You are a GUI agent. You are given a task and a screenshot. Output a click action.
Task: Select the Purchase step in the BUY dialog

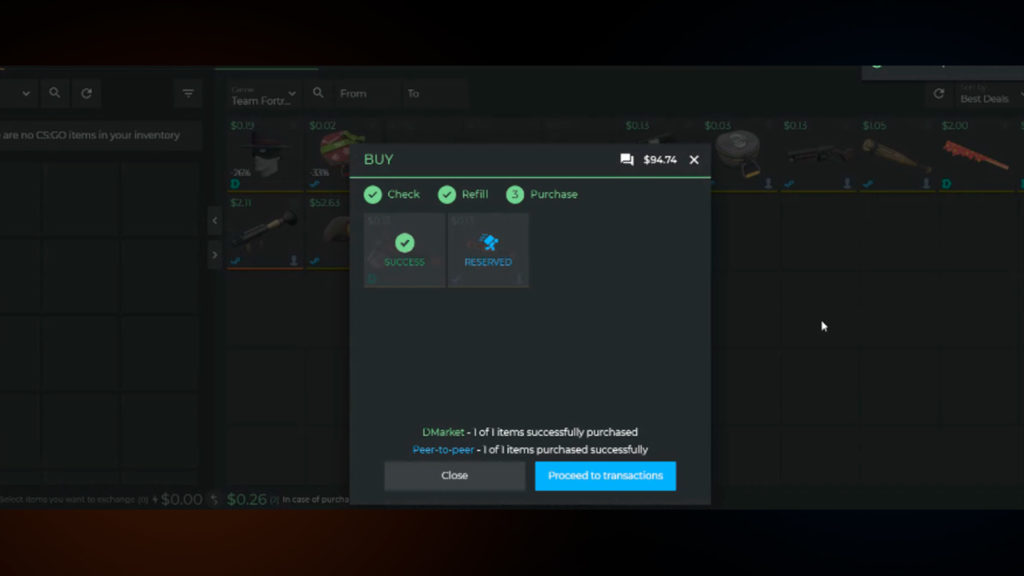coord(542,195)
